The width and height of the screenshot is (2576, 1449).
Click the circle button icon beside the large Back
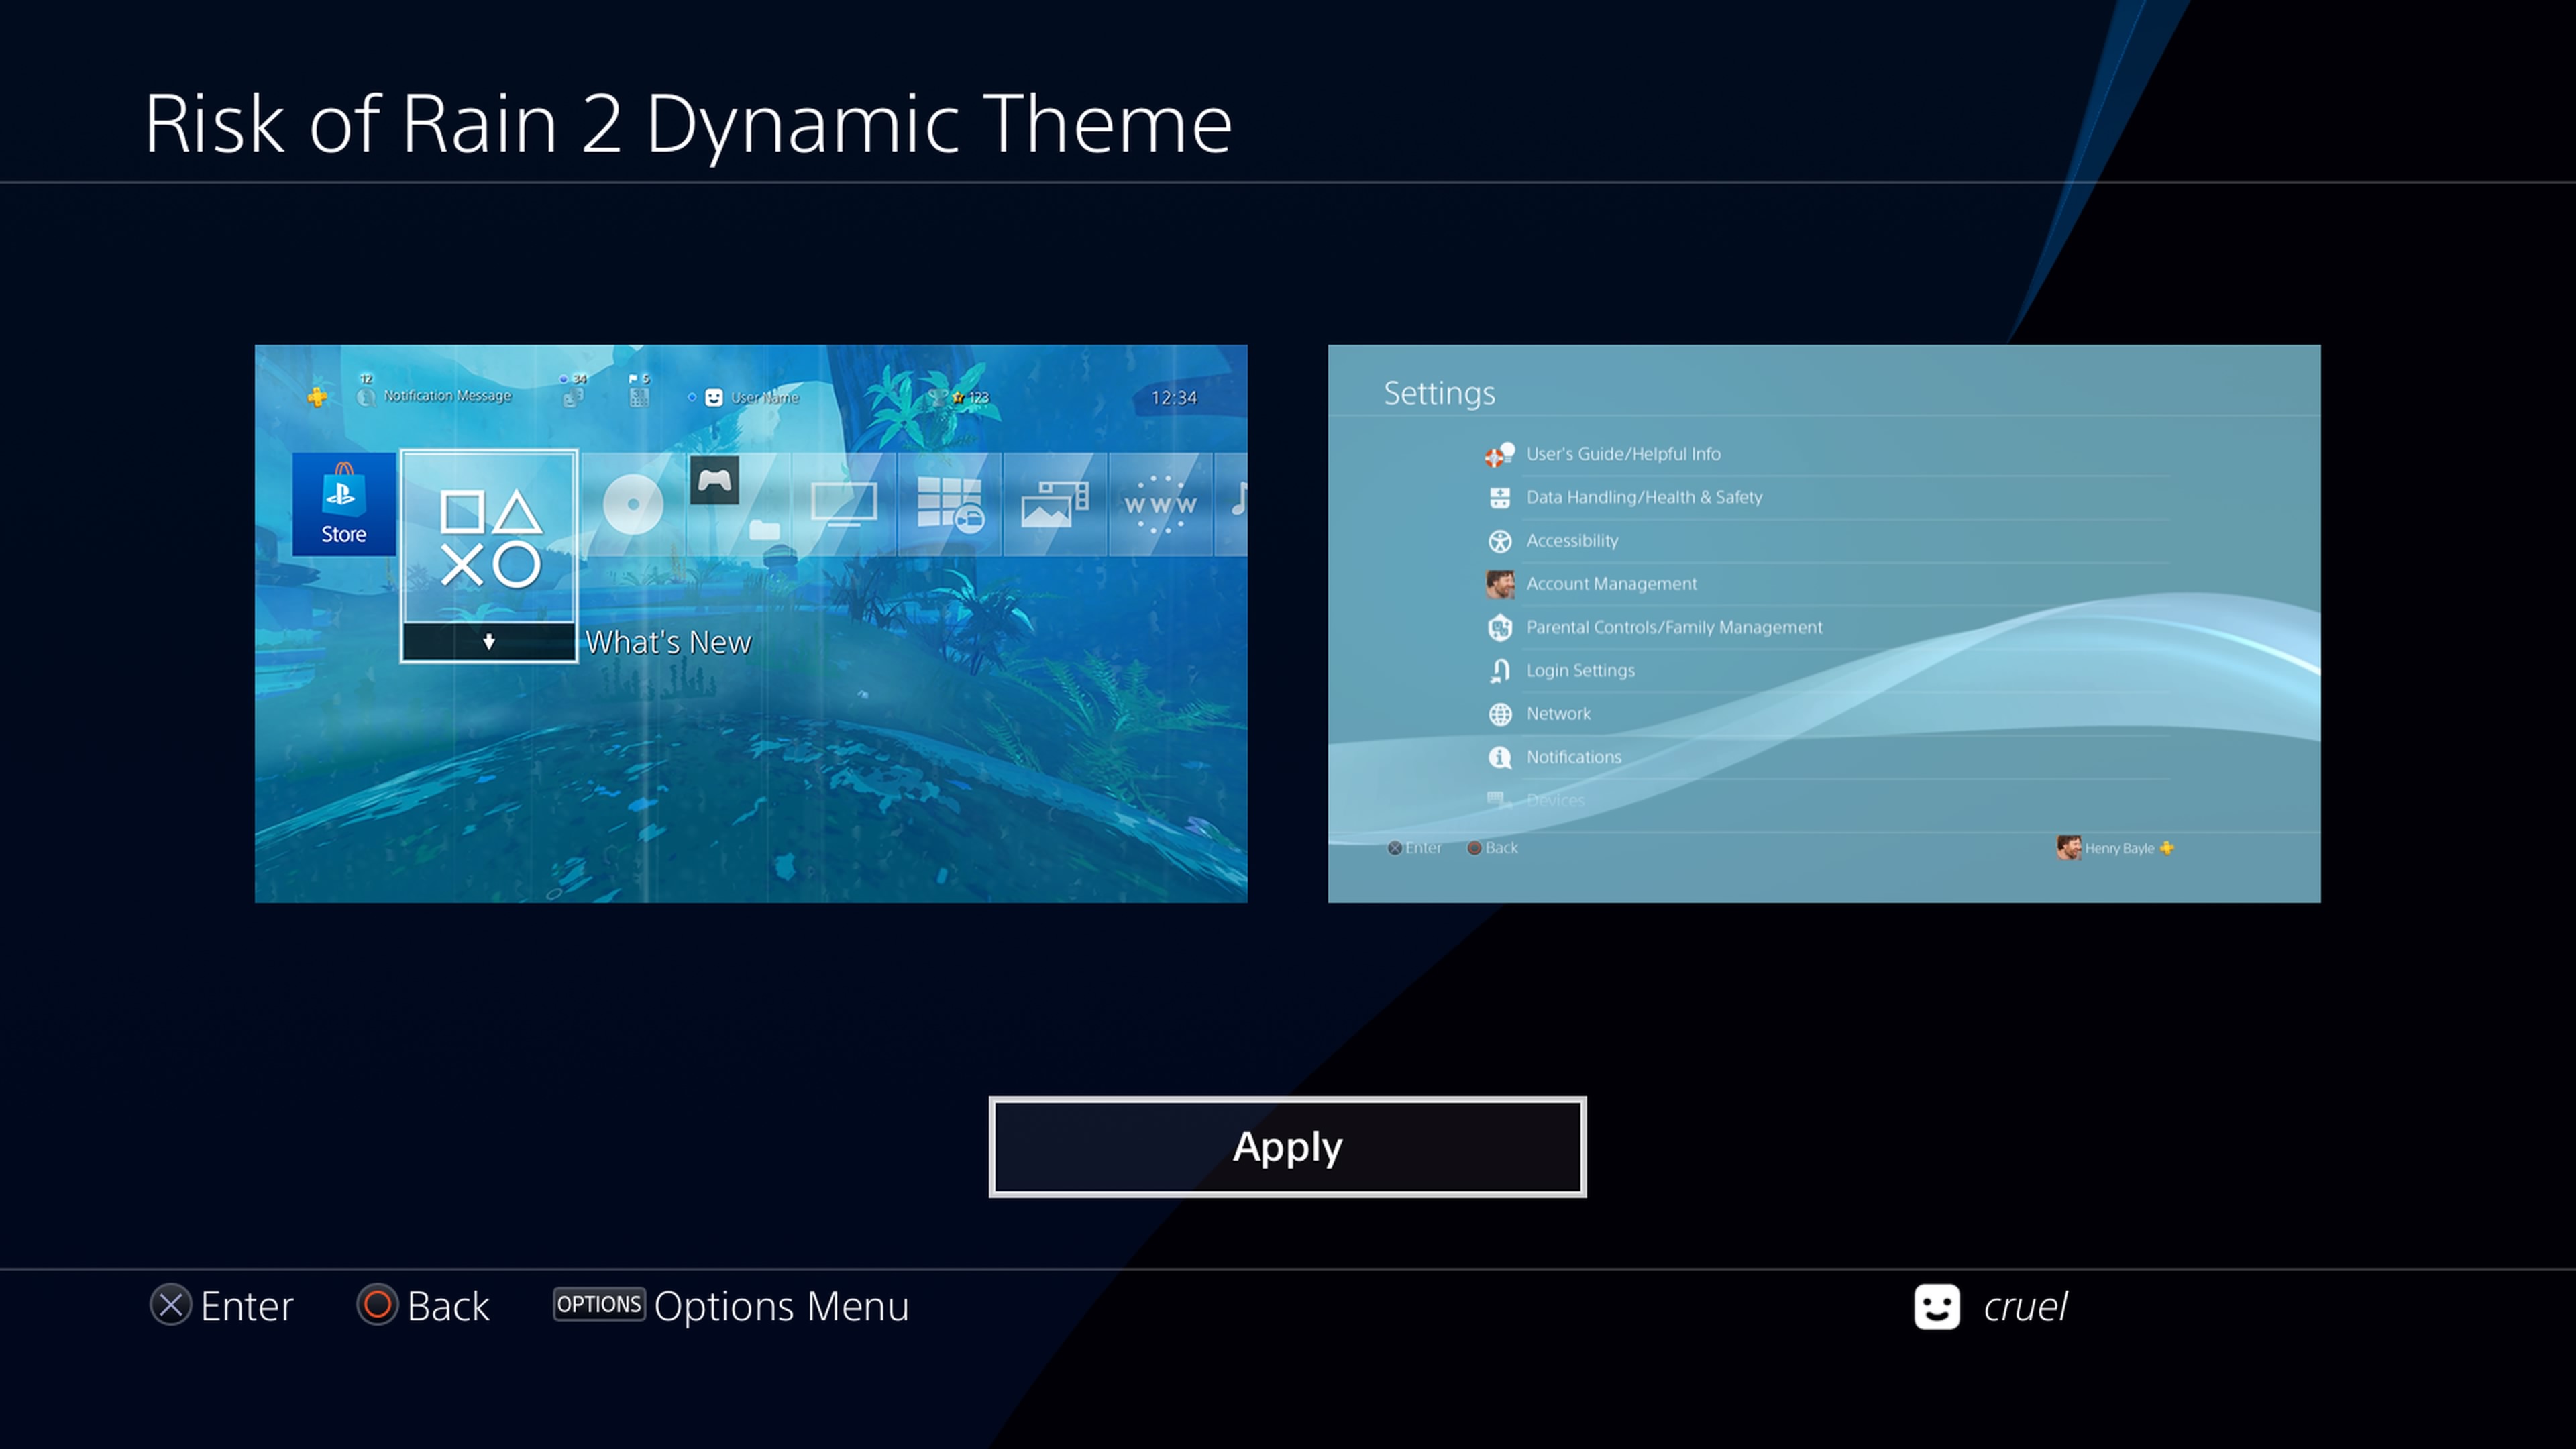coord(377,1305)
